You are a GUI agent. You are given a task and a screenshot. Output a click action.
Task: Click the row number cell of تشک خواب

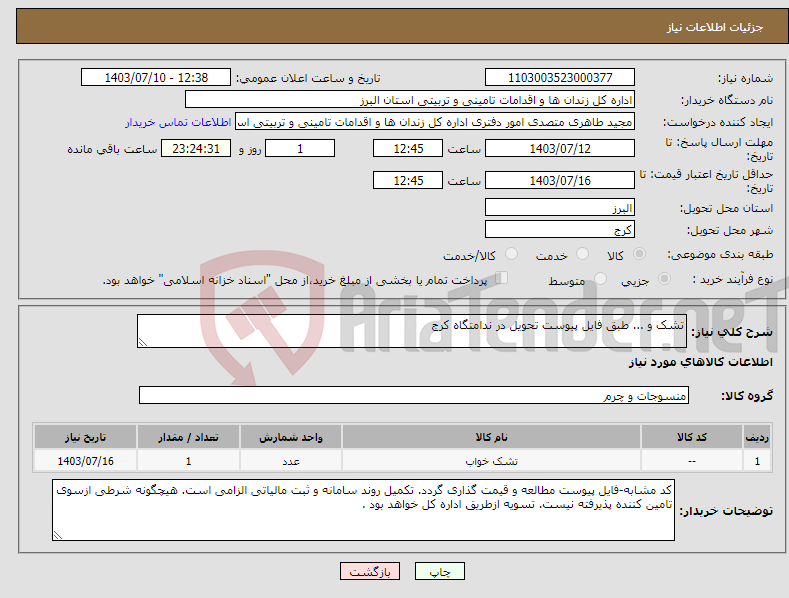click(x=757, y=461)
